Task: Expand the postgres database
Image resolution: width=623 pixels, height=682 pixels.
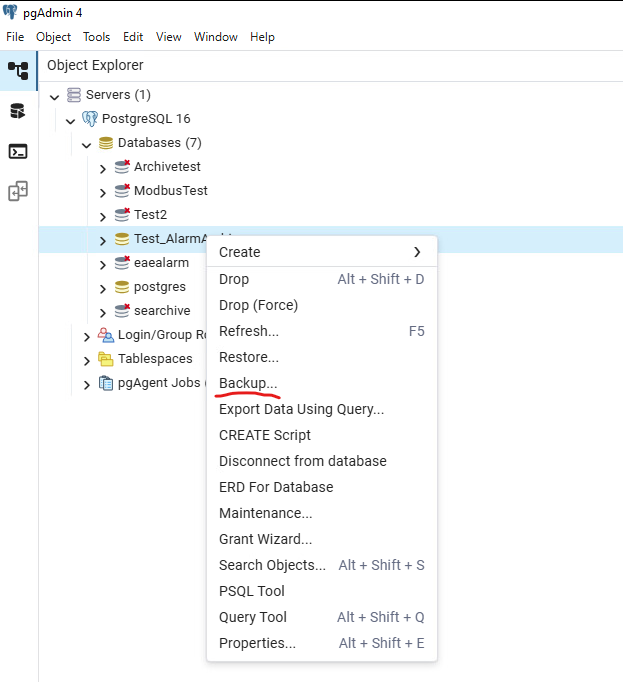Action: point(103,289)
